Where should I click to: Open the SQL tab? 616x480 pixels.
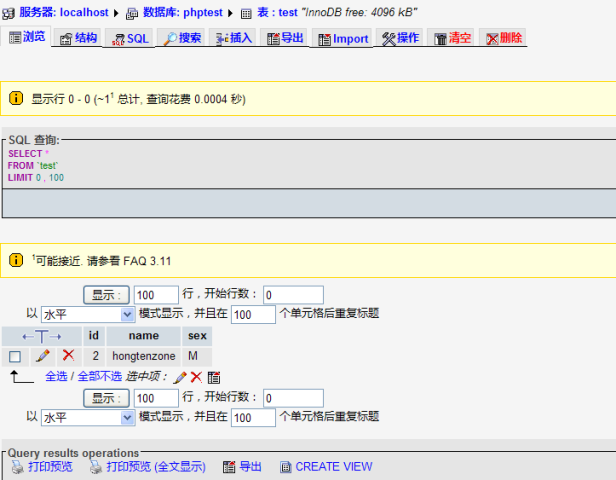[129, 38]
